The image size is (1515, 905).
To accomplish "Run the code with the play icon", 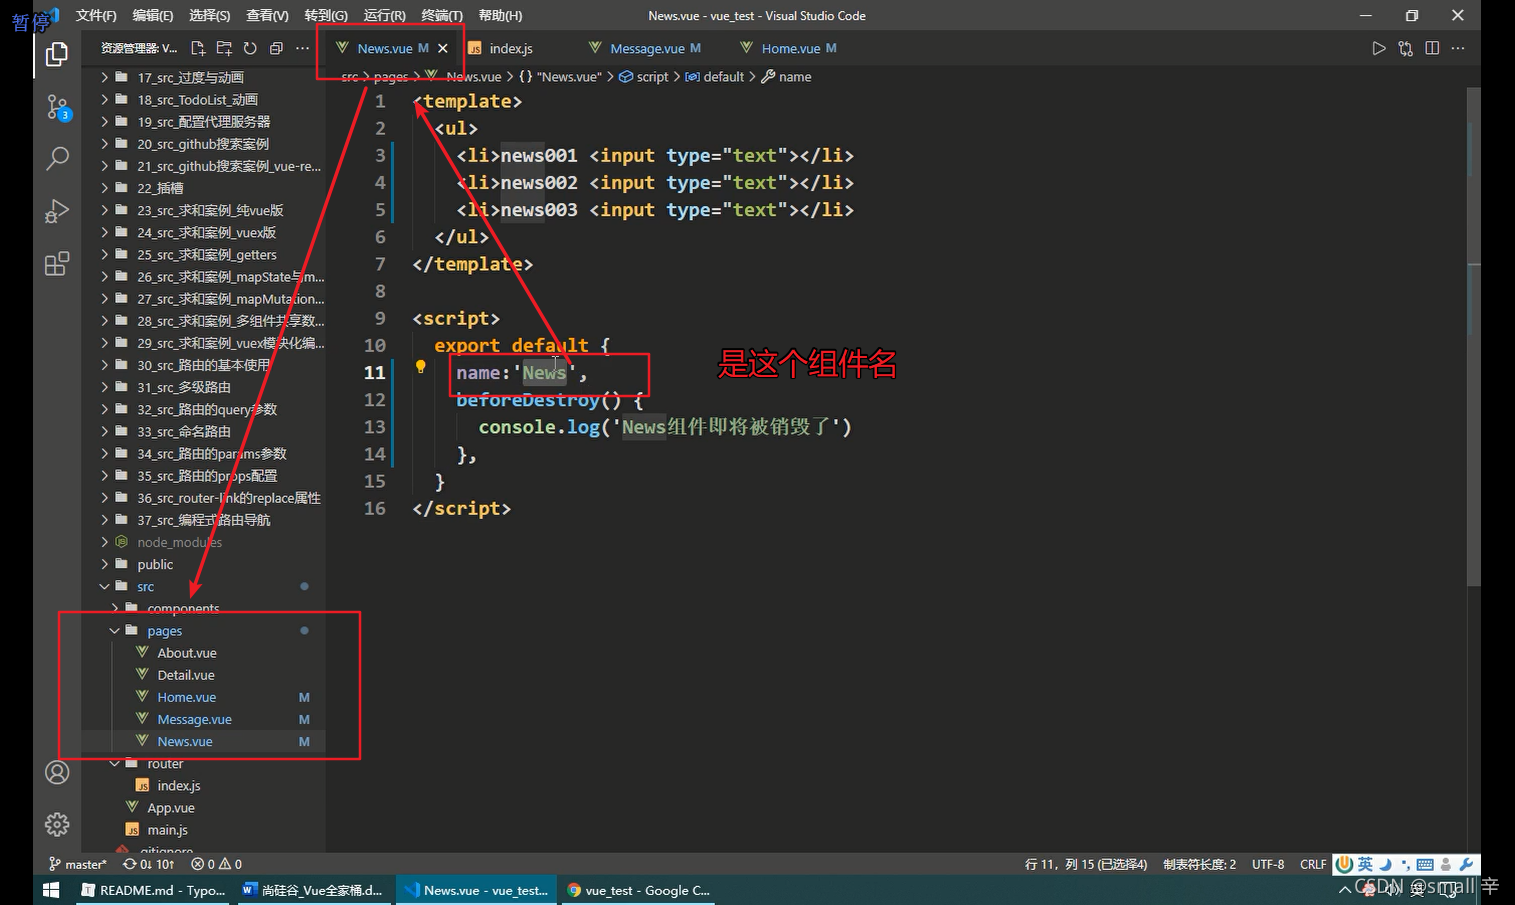I will 1379,48.
